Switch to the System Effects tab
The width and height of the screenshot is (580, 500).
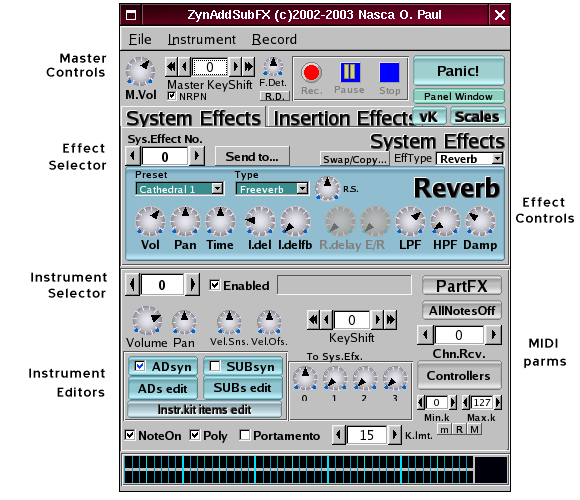pos(193,118)
